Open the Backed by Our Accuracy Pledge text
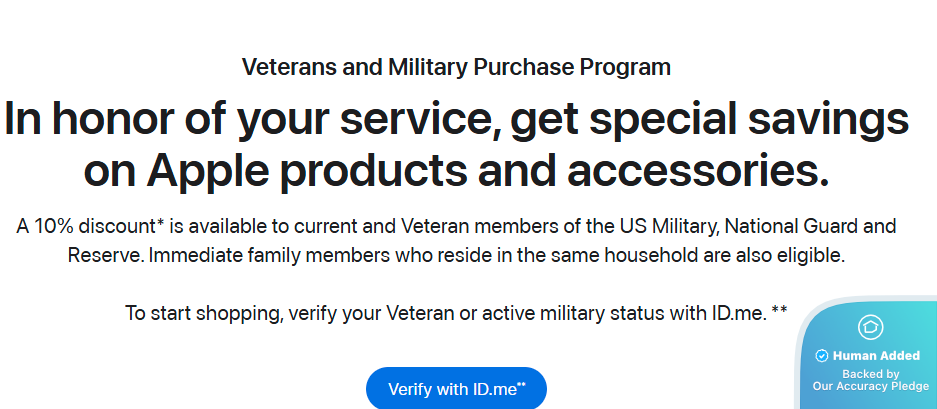 [870, 380]
